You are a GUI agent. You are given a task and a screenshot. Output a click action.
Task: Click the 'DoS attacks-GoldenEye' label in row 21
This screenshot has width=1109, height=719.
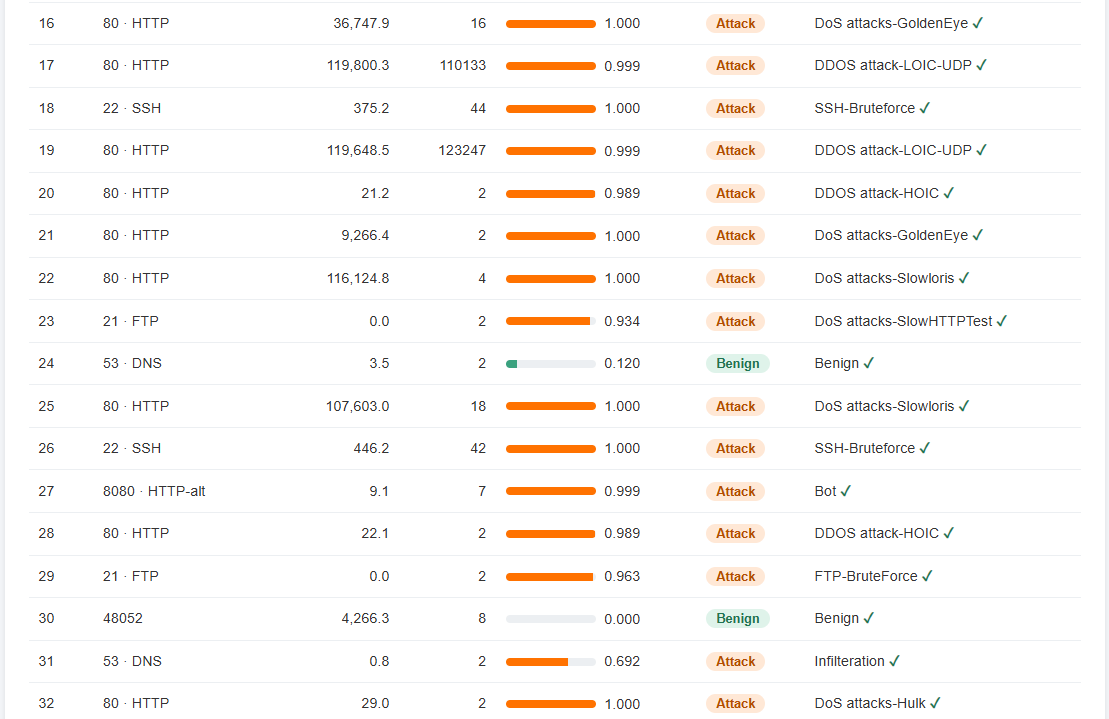(891, 235)
